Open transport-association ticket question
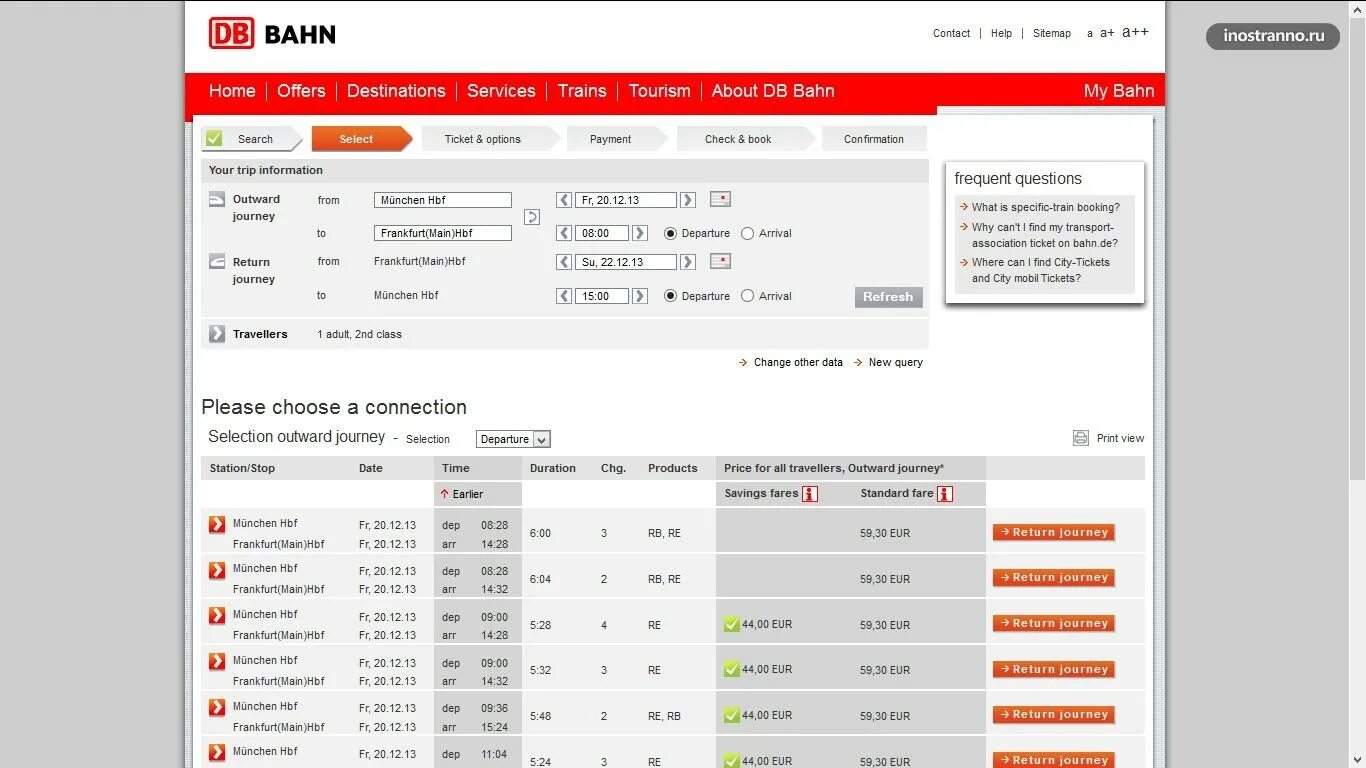This screenshot has height=768, width=1366. pyautogui.click(x=1045, y=235)
